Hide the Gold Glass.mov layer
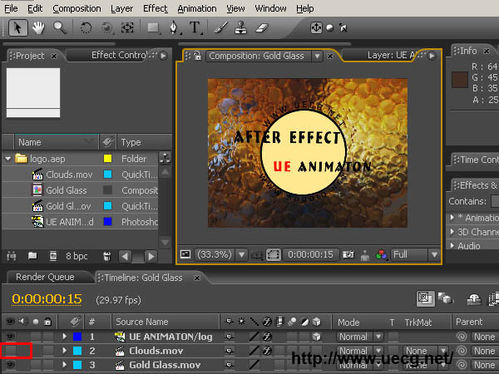Image resolution: width=499 pixels, height=374 pixels. pos(10,365)
